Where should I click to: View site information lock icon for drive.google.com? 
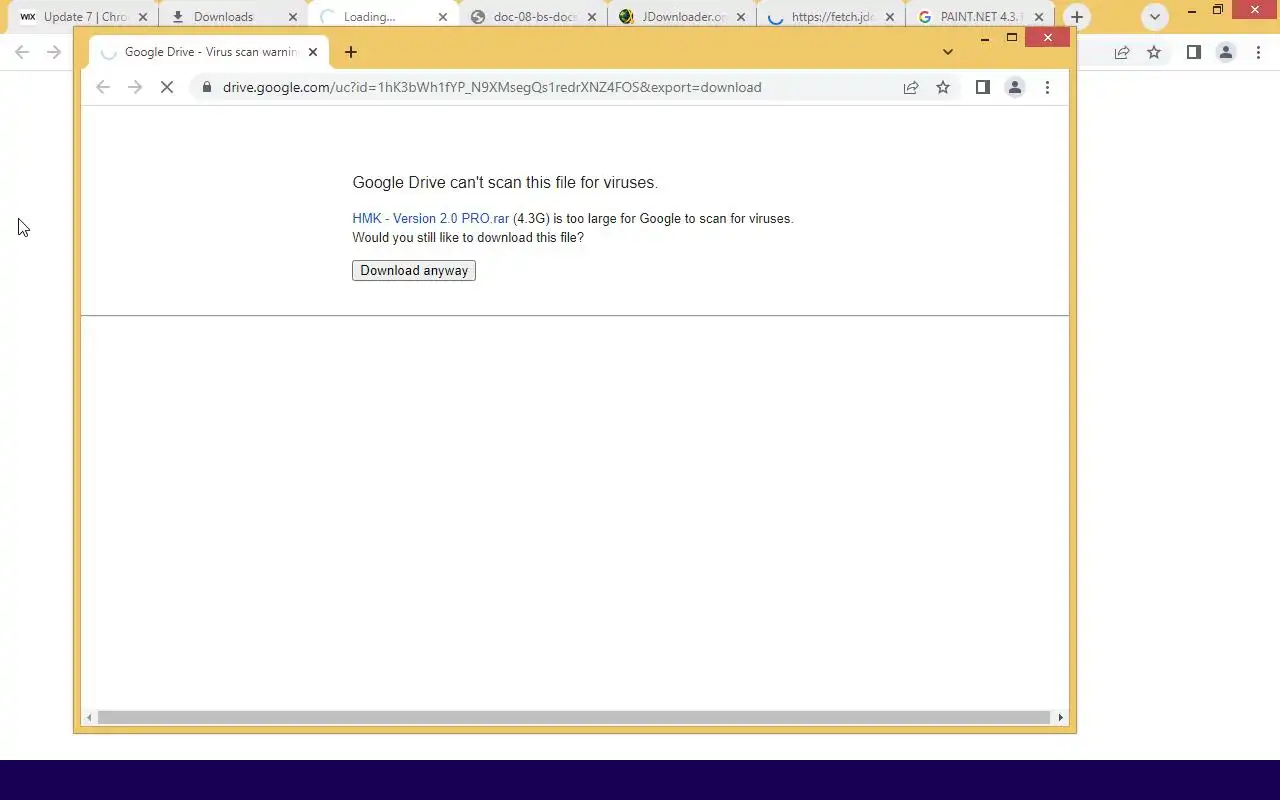[207, 87]
